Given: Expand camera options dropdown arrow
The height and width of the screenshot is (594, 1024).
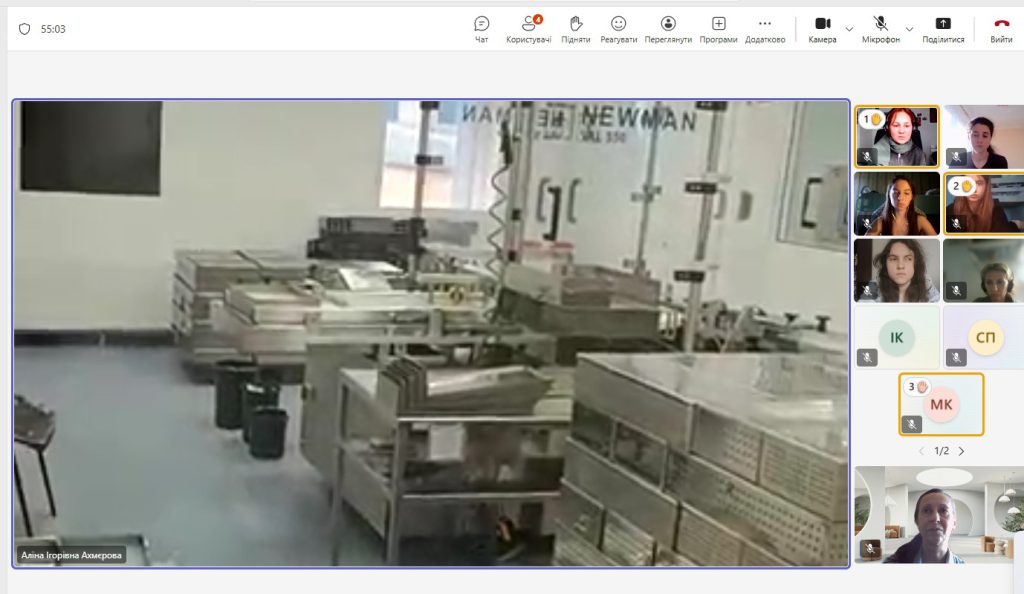Looking at the screenshot, I should (849, 29).
